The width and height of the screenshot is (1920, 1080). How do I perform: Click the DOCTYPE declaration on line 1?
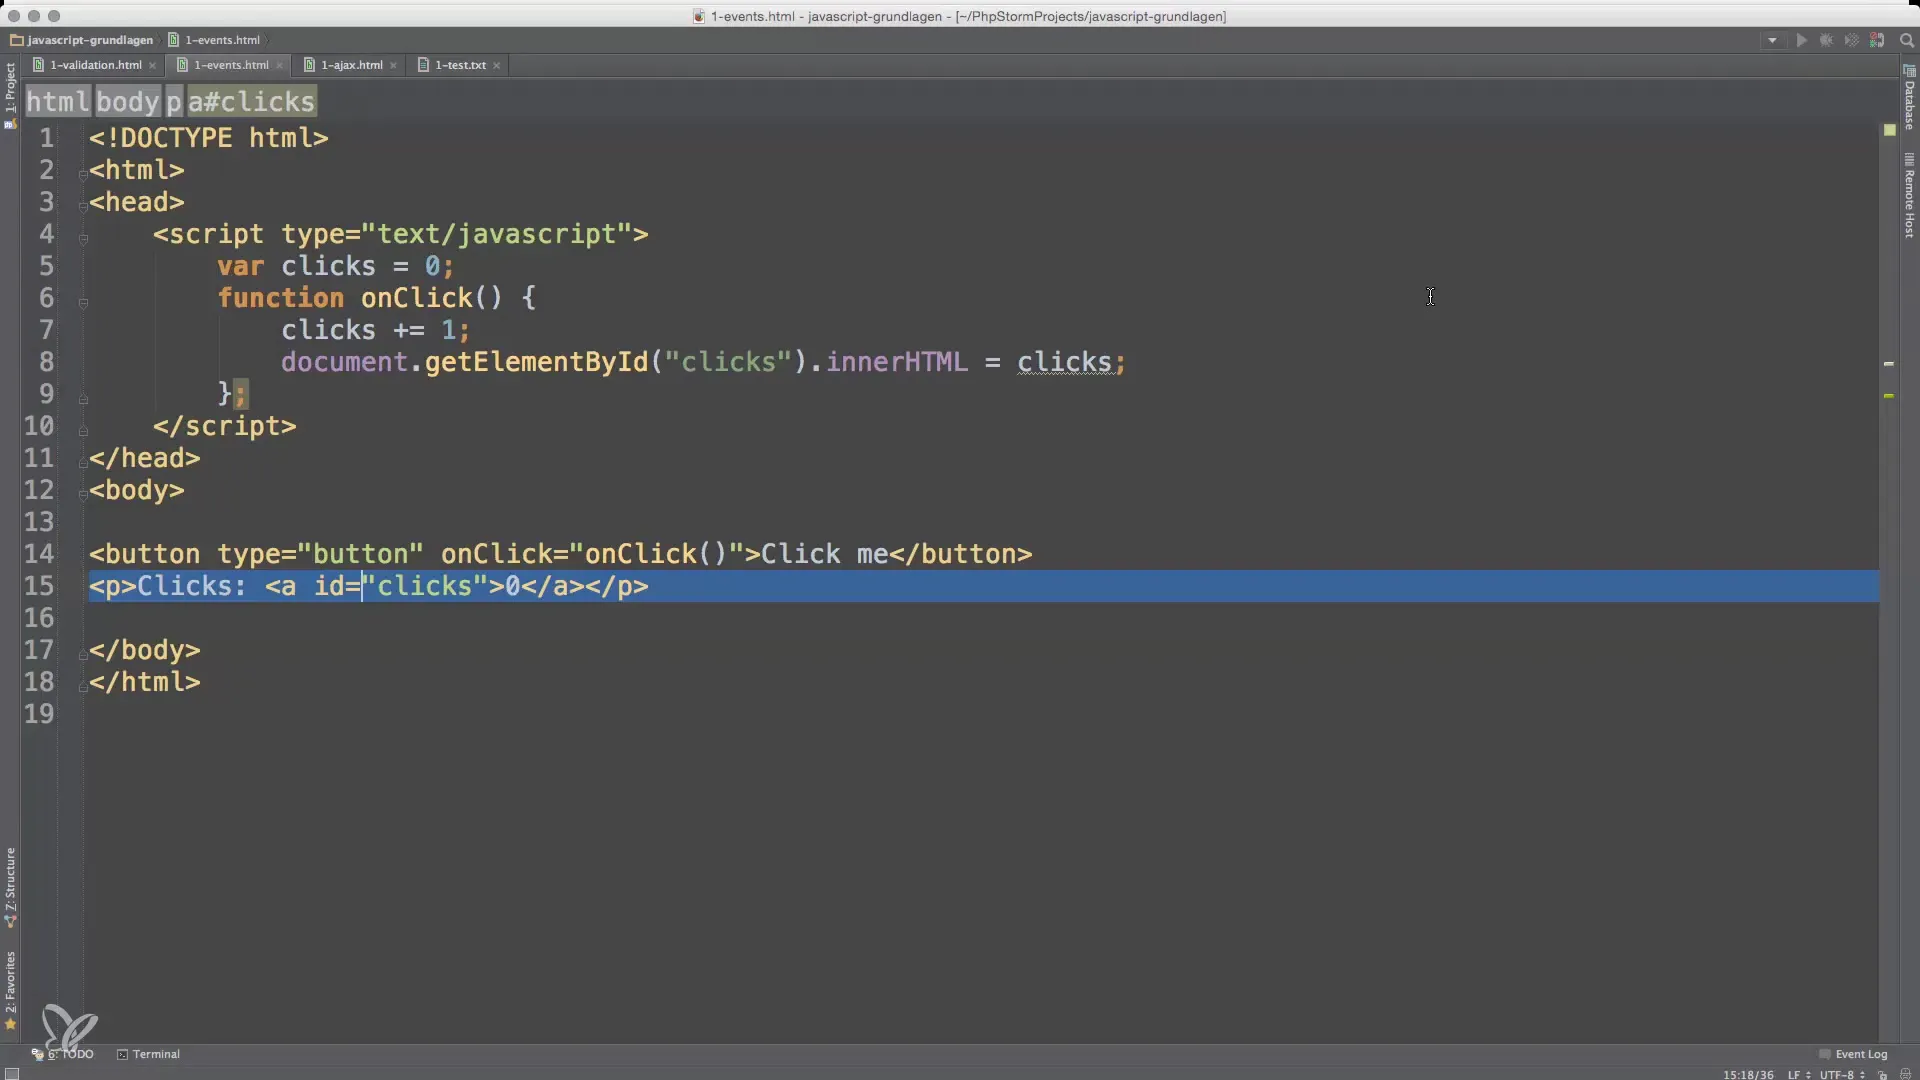coord(208,138)
